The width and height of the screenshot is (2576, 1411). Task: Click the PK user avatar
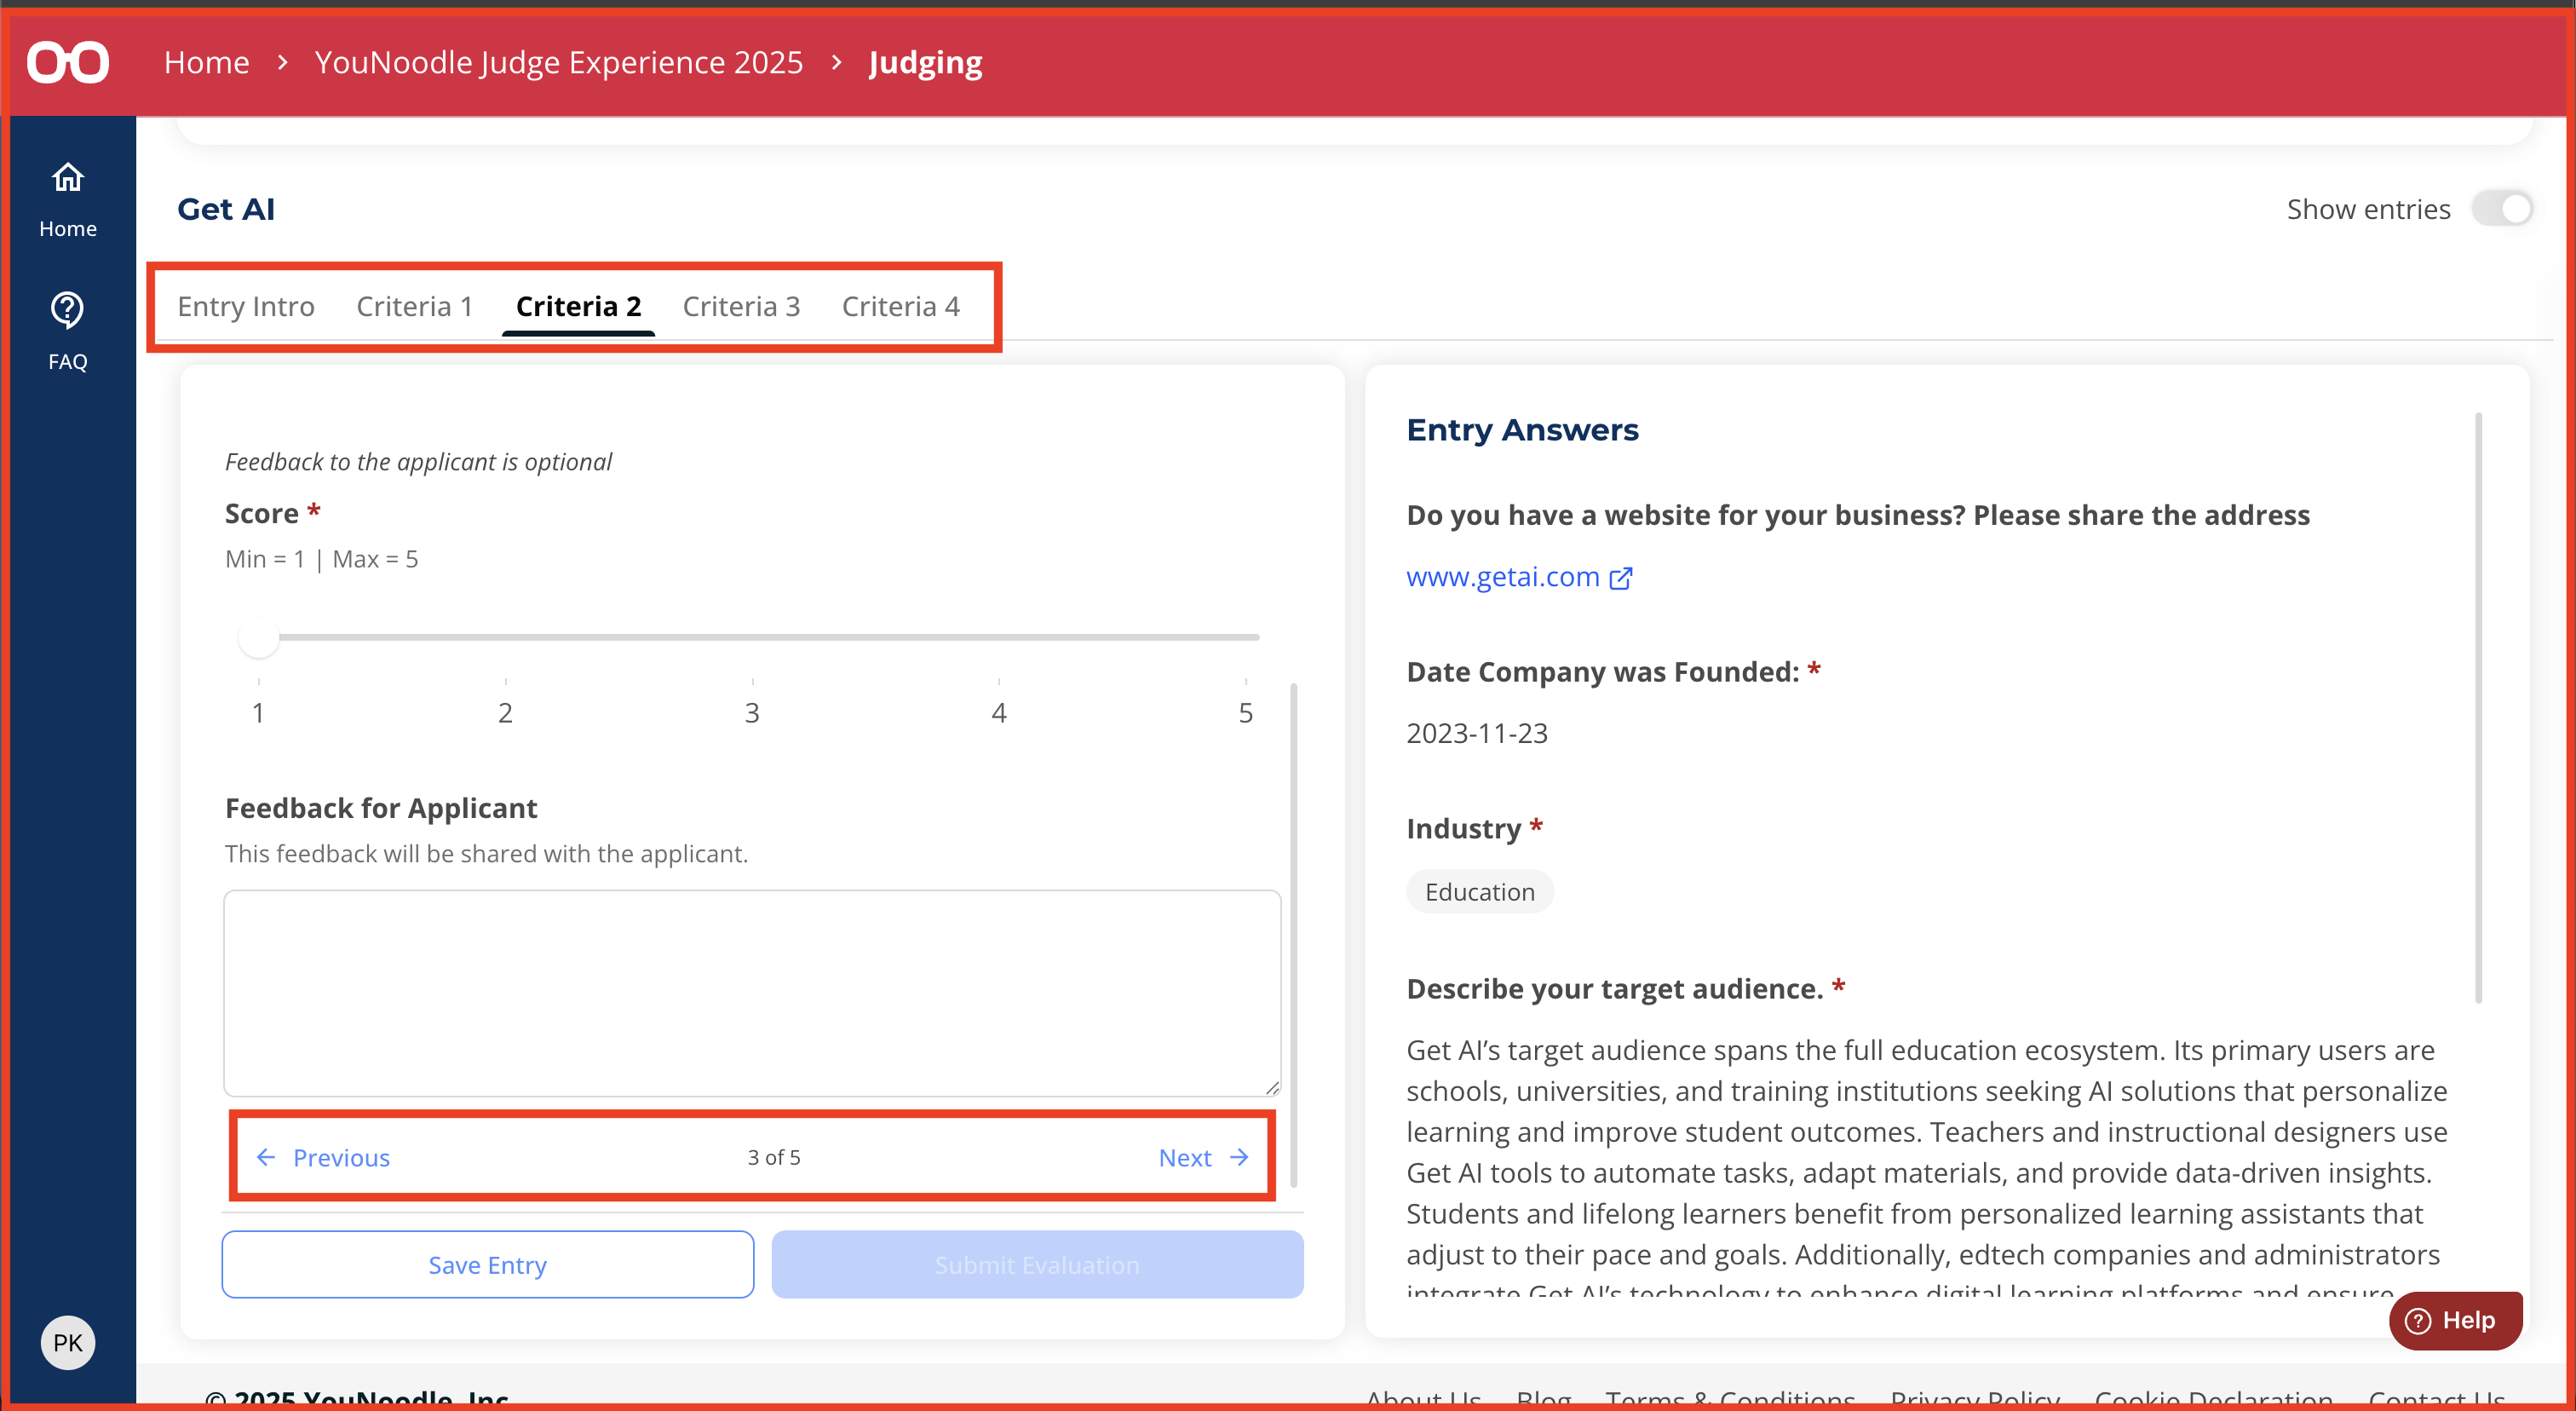[68, 1342]
